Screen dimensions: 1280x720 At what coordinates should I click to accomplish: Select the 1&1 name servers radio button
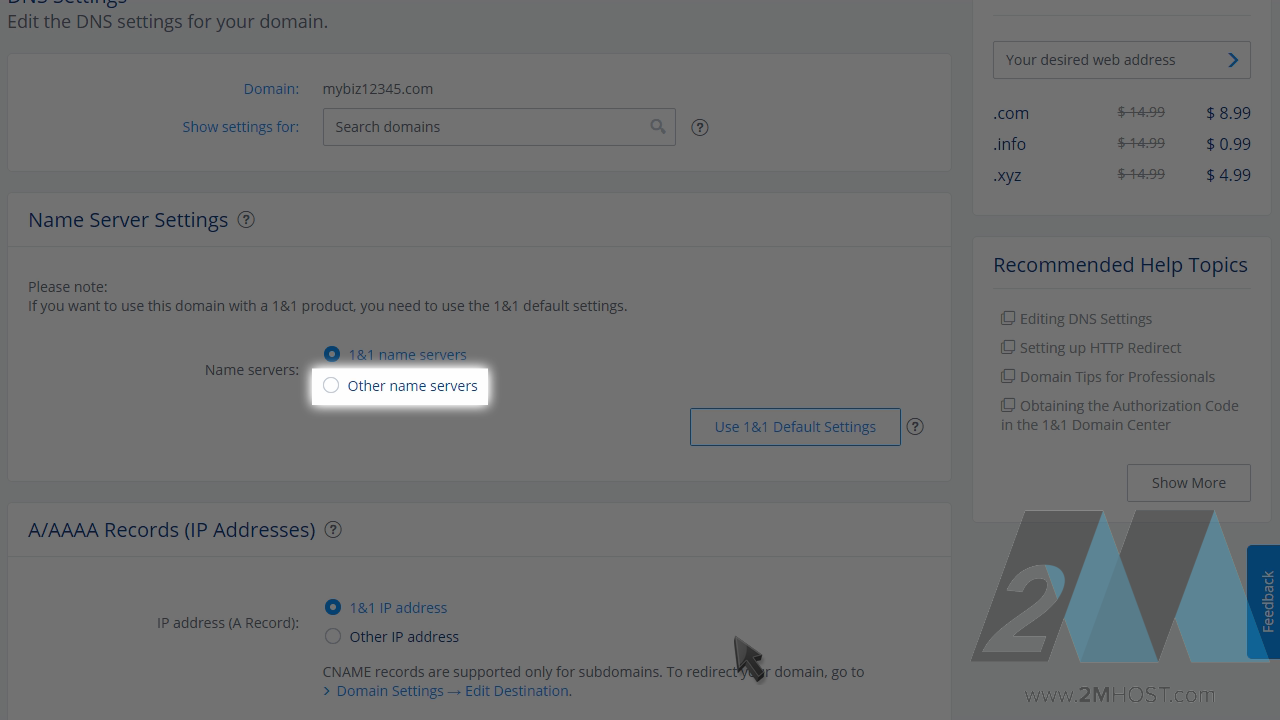(332, 354)
